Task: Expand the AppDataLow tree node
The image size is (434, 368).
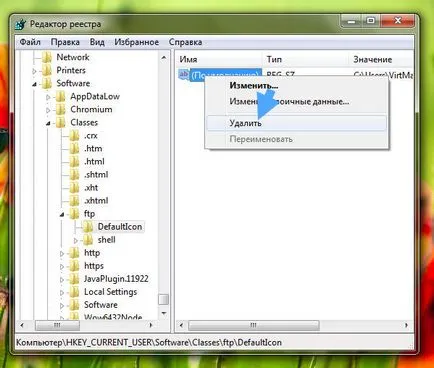Action: pyautogui.click(x=48, y=97)
